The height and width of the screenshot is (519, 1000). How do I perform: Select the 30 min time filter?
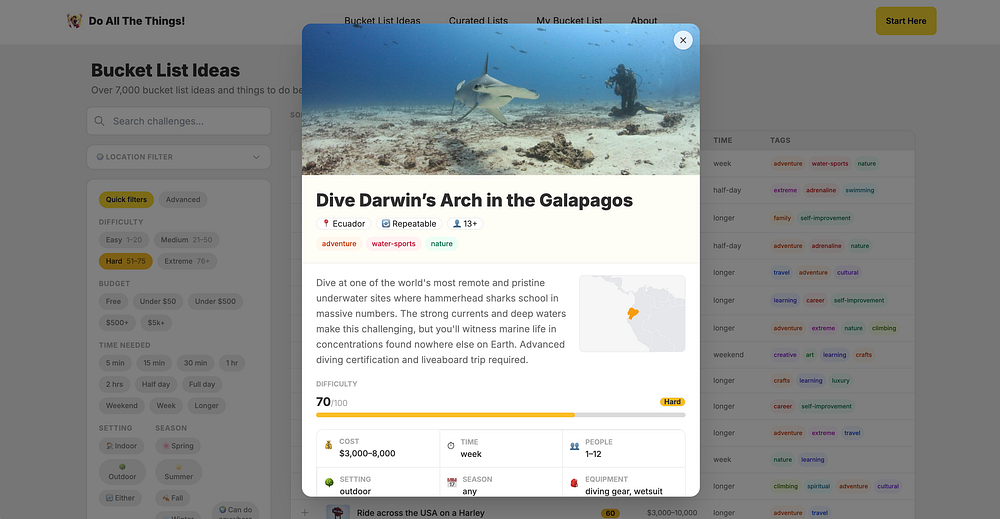[x=195, y=363]
